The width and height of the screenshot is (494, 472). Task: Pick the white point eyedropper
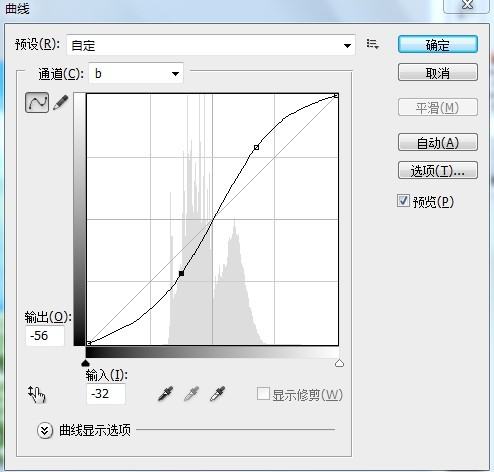[x=218, y=394]
